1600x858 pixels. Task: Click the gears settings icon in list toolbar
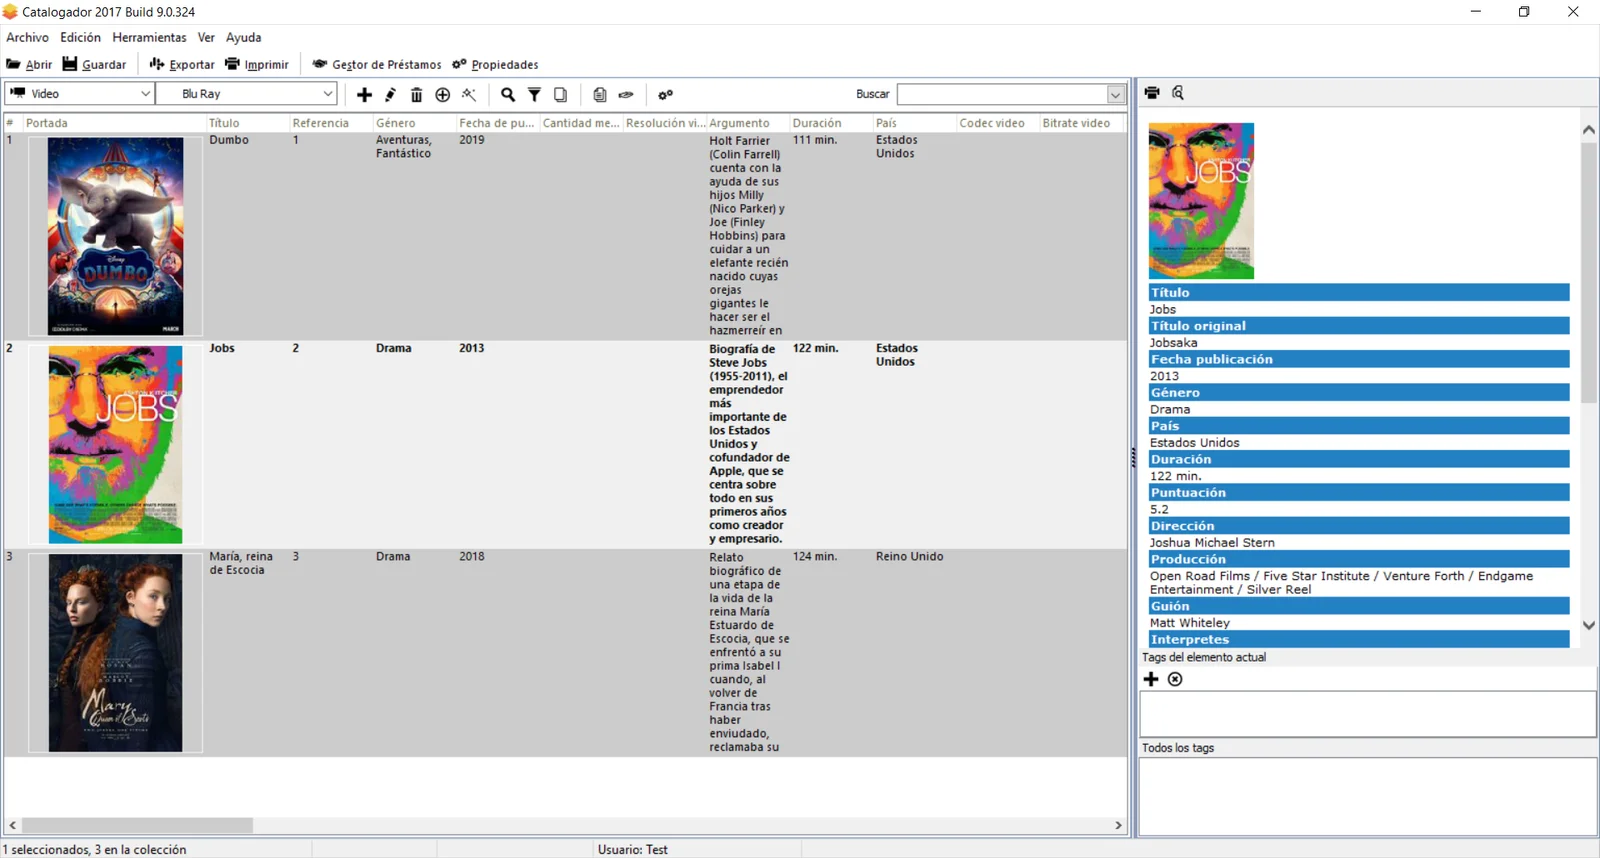[x=665, y=94]
